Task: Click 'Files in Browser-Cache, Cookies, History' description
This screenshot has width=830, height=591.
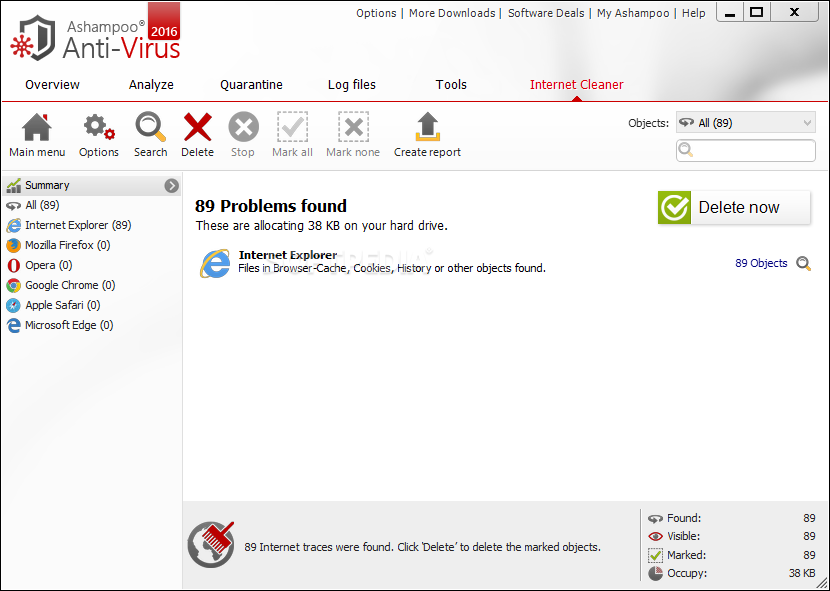Action: pyautogui.click(x=392, y=268)
